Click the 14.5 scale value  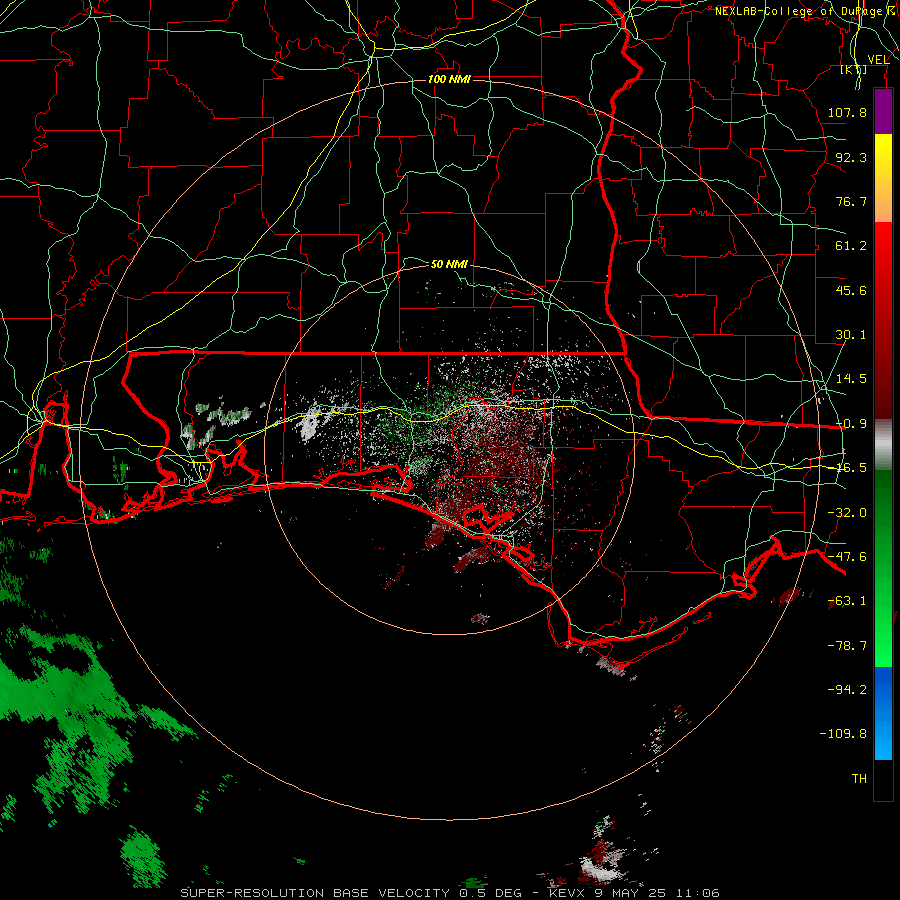[x=851, y=379]
